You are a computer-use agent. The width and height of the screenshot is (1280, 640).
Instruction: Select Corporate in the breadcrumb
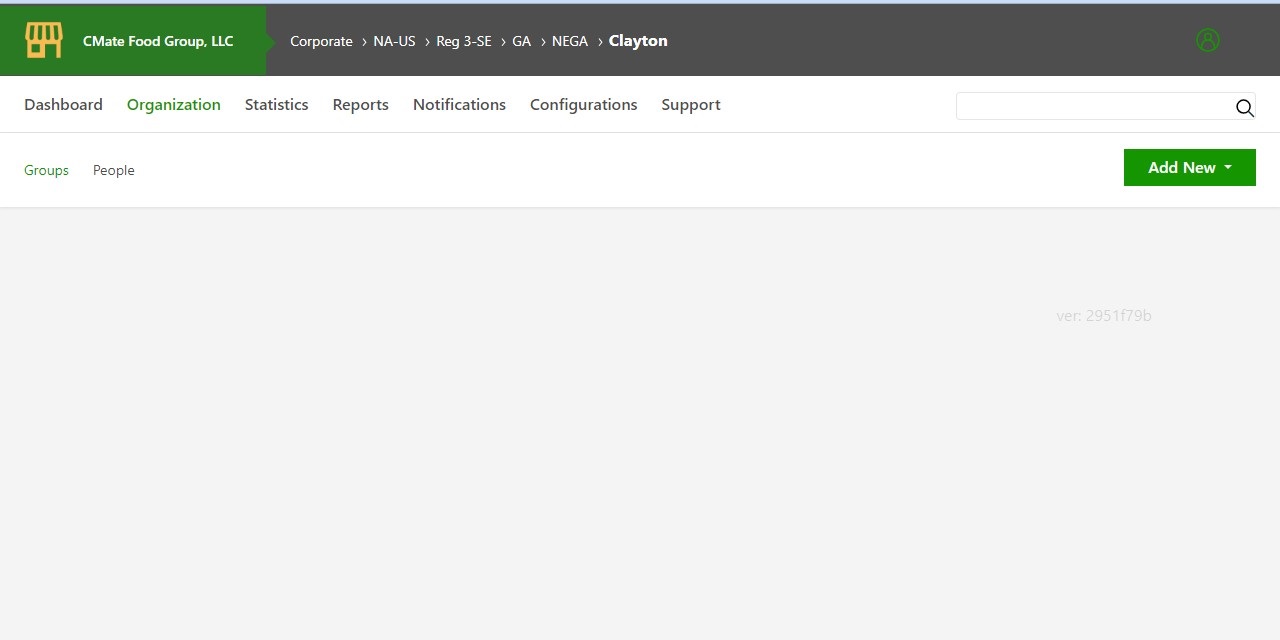321,41
